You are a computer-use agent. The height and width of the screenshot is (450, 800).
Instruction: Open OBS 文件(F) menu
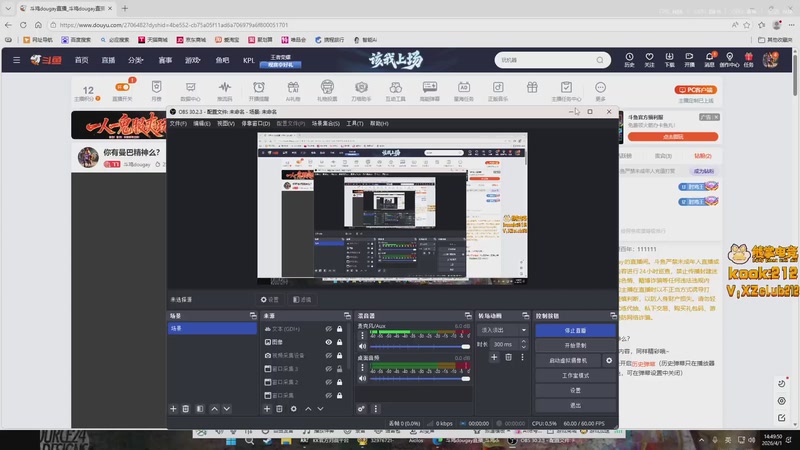click(x=178, y=123)
